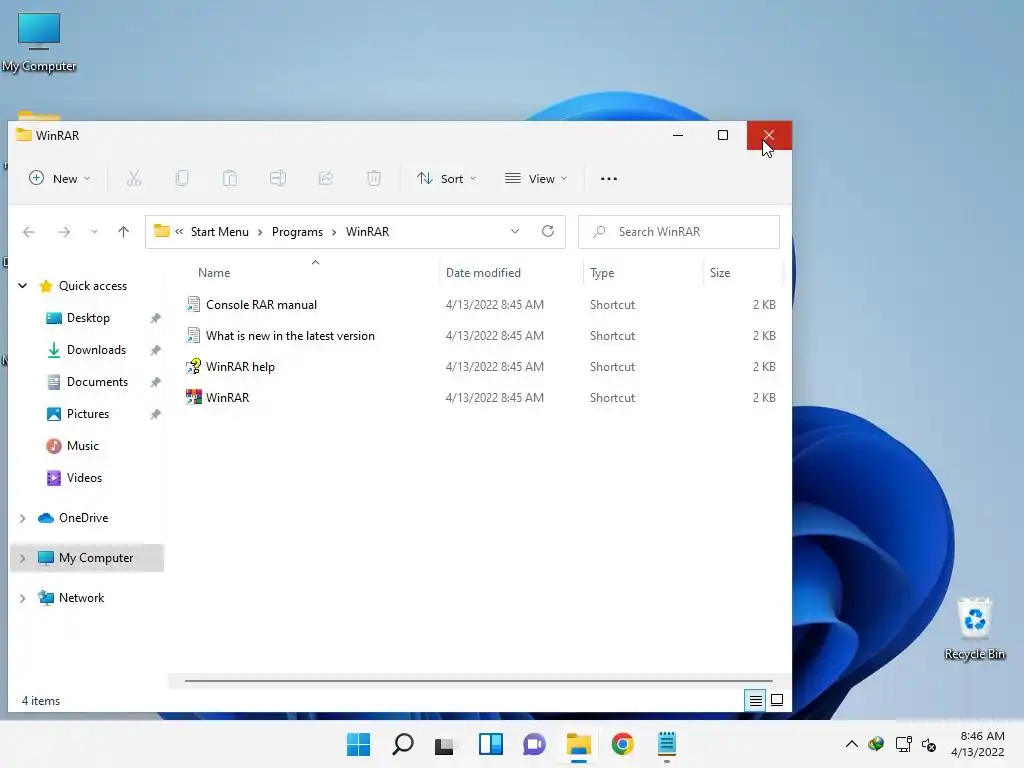Click the Cut scissors icon

point(134,178)
